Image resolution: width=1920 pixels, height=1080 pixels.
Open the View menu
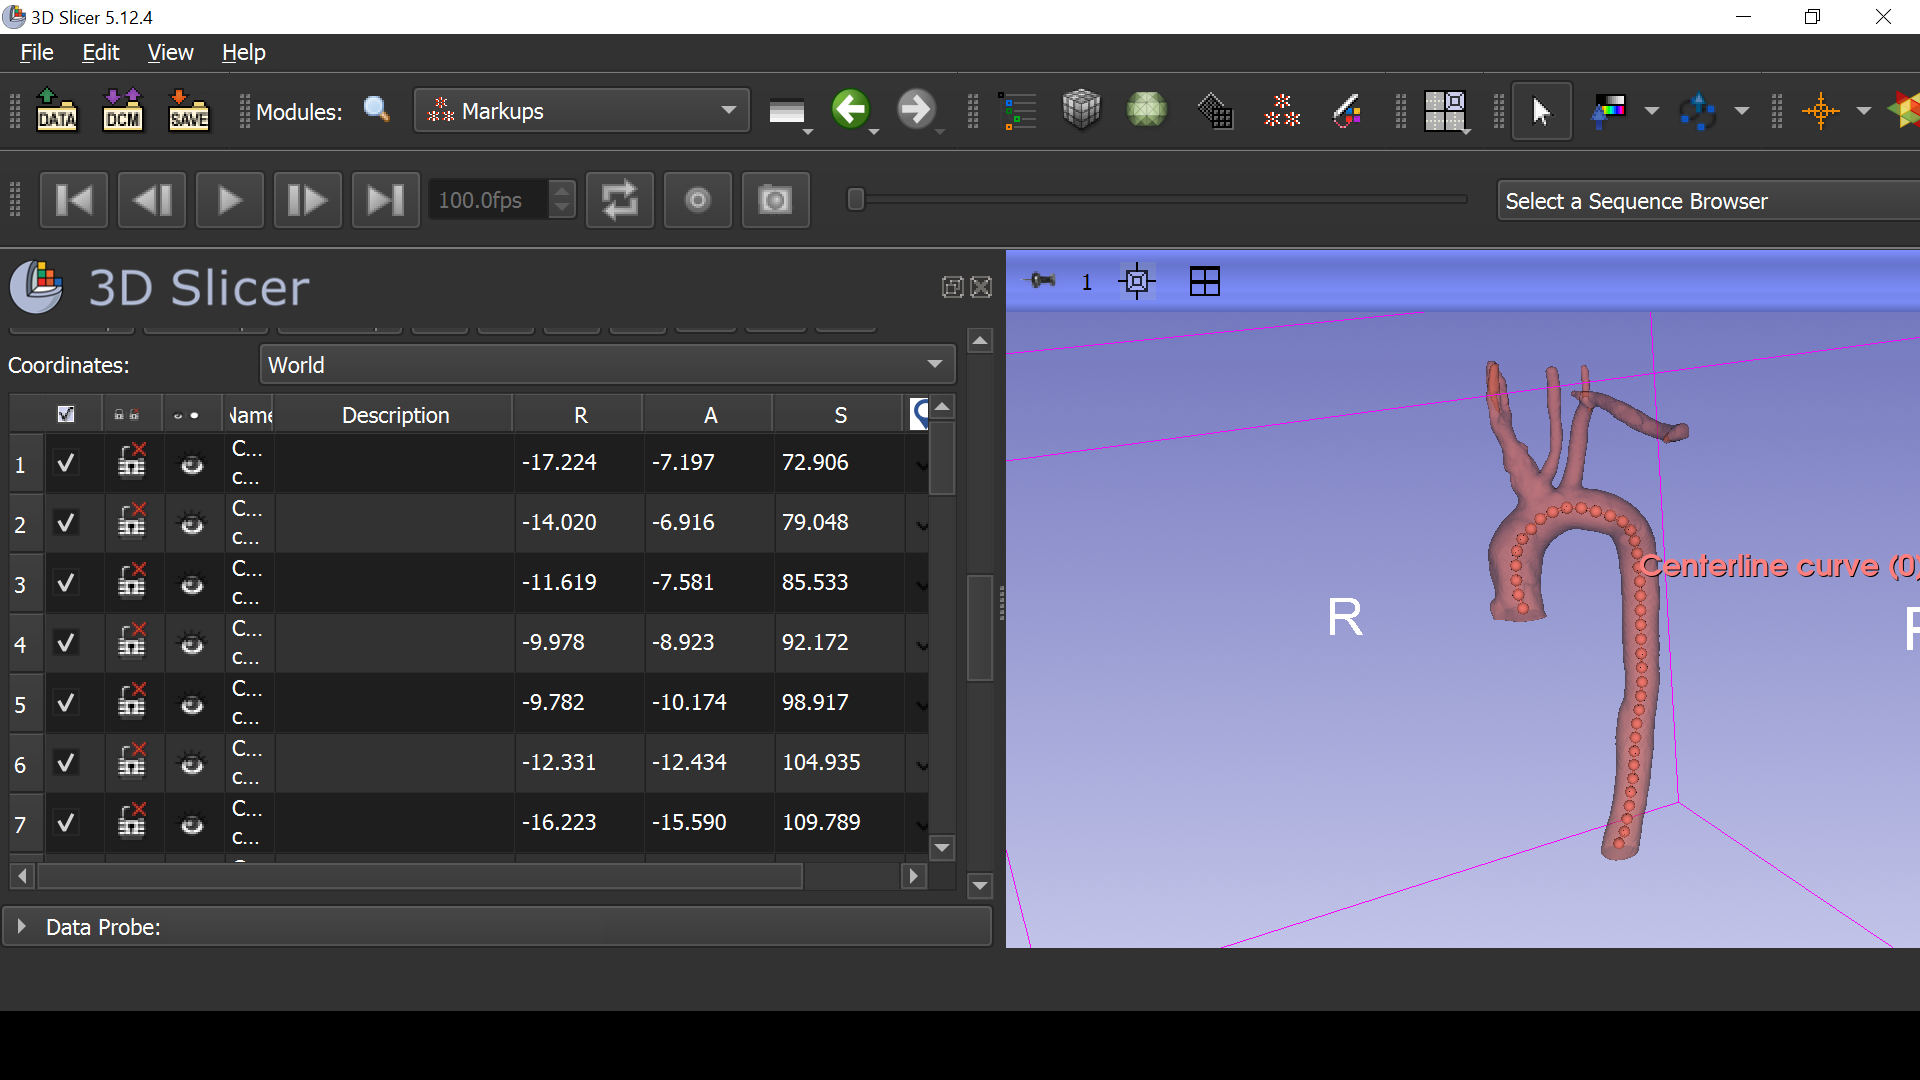pyautogui.click(x=170, y=53)
